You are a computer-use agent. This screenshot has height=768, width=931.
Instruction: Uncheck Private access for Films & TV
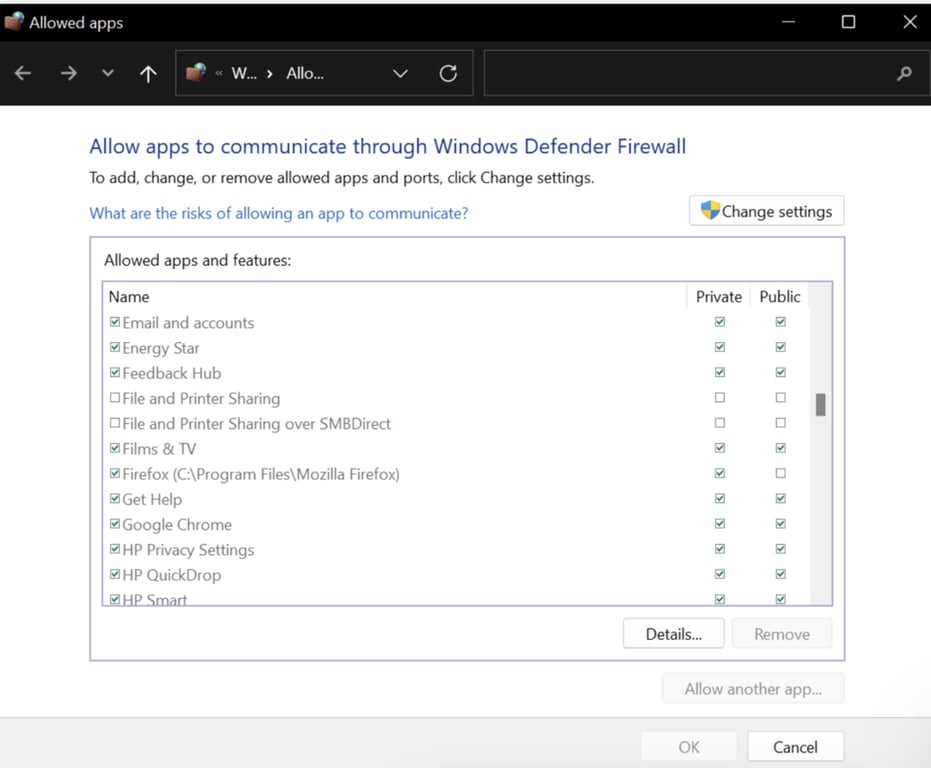pyautogui.click(x=719, y=448)
